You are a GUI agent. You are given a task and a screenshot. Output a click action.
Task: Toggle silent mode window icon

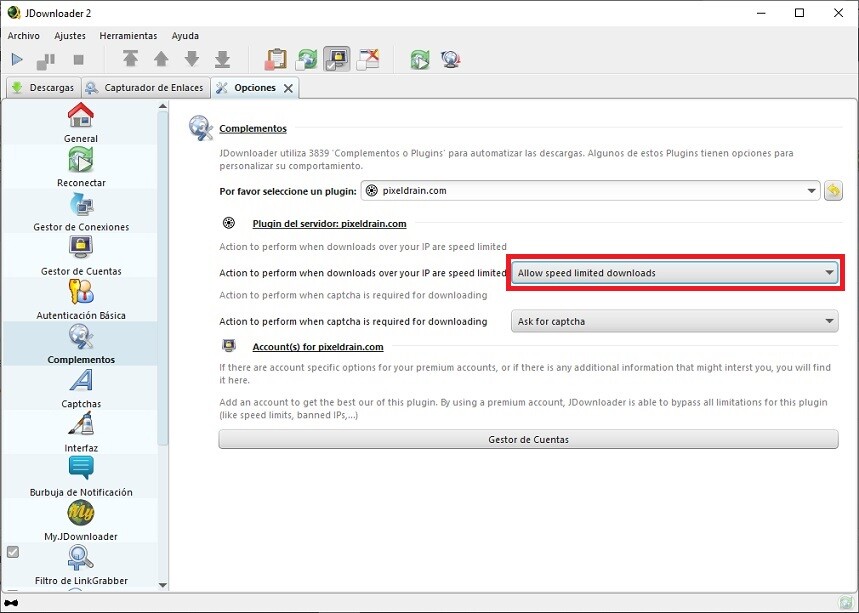pyautogui.click(x=368, y=59)
